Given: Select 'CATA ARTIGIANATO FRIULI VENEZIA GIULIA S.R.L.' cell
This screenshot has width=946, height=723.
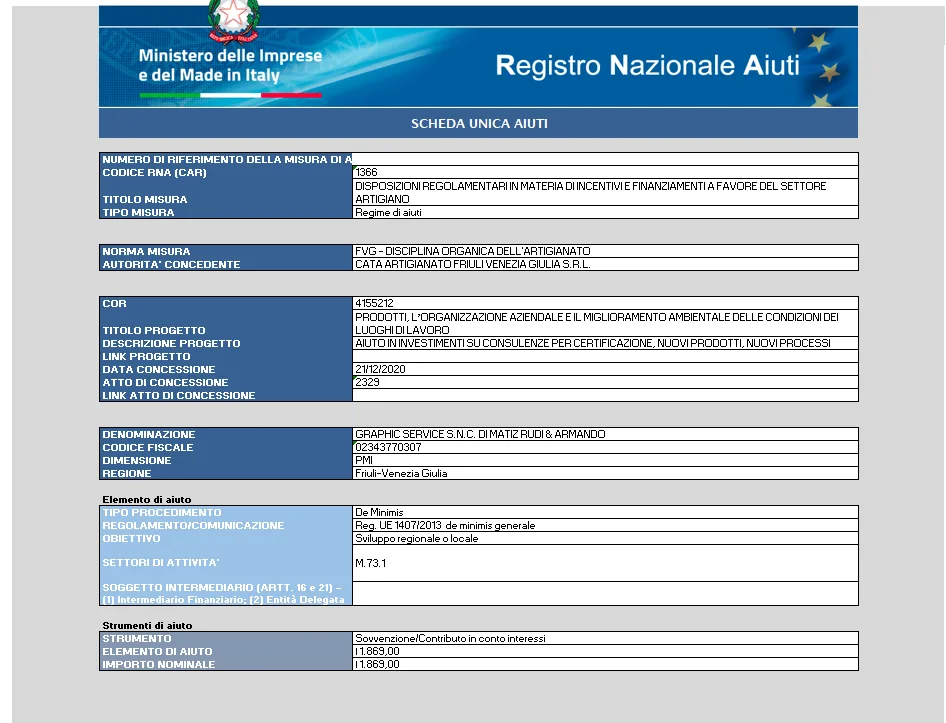Looking at the screenshot, I should pos(605,264).
